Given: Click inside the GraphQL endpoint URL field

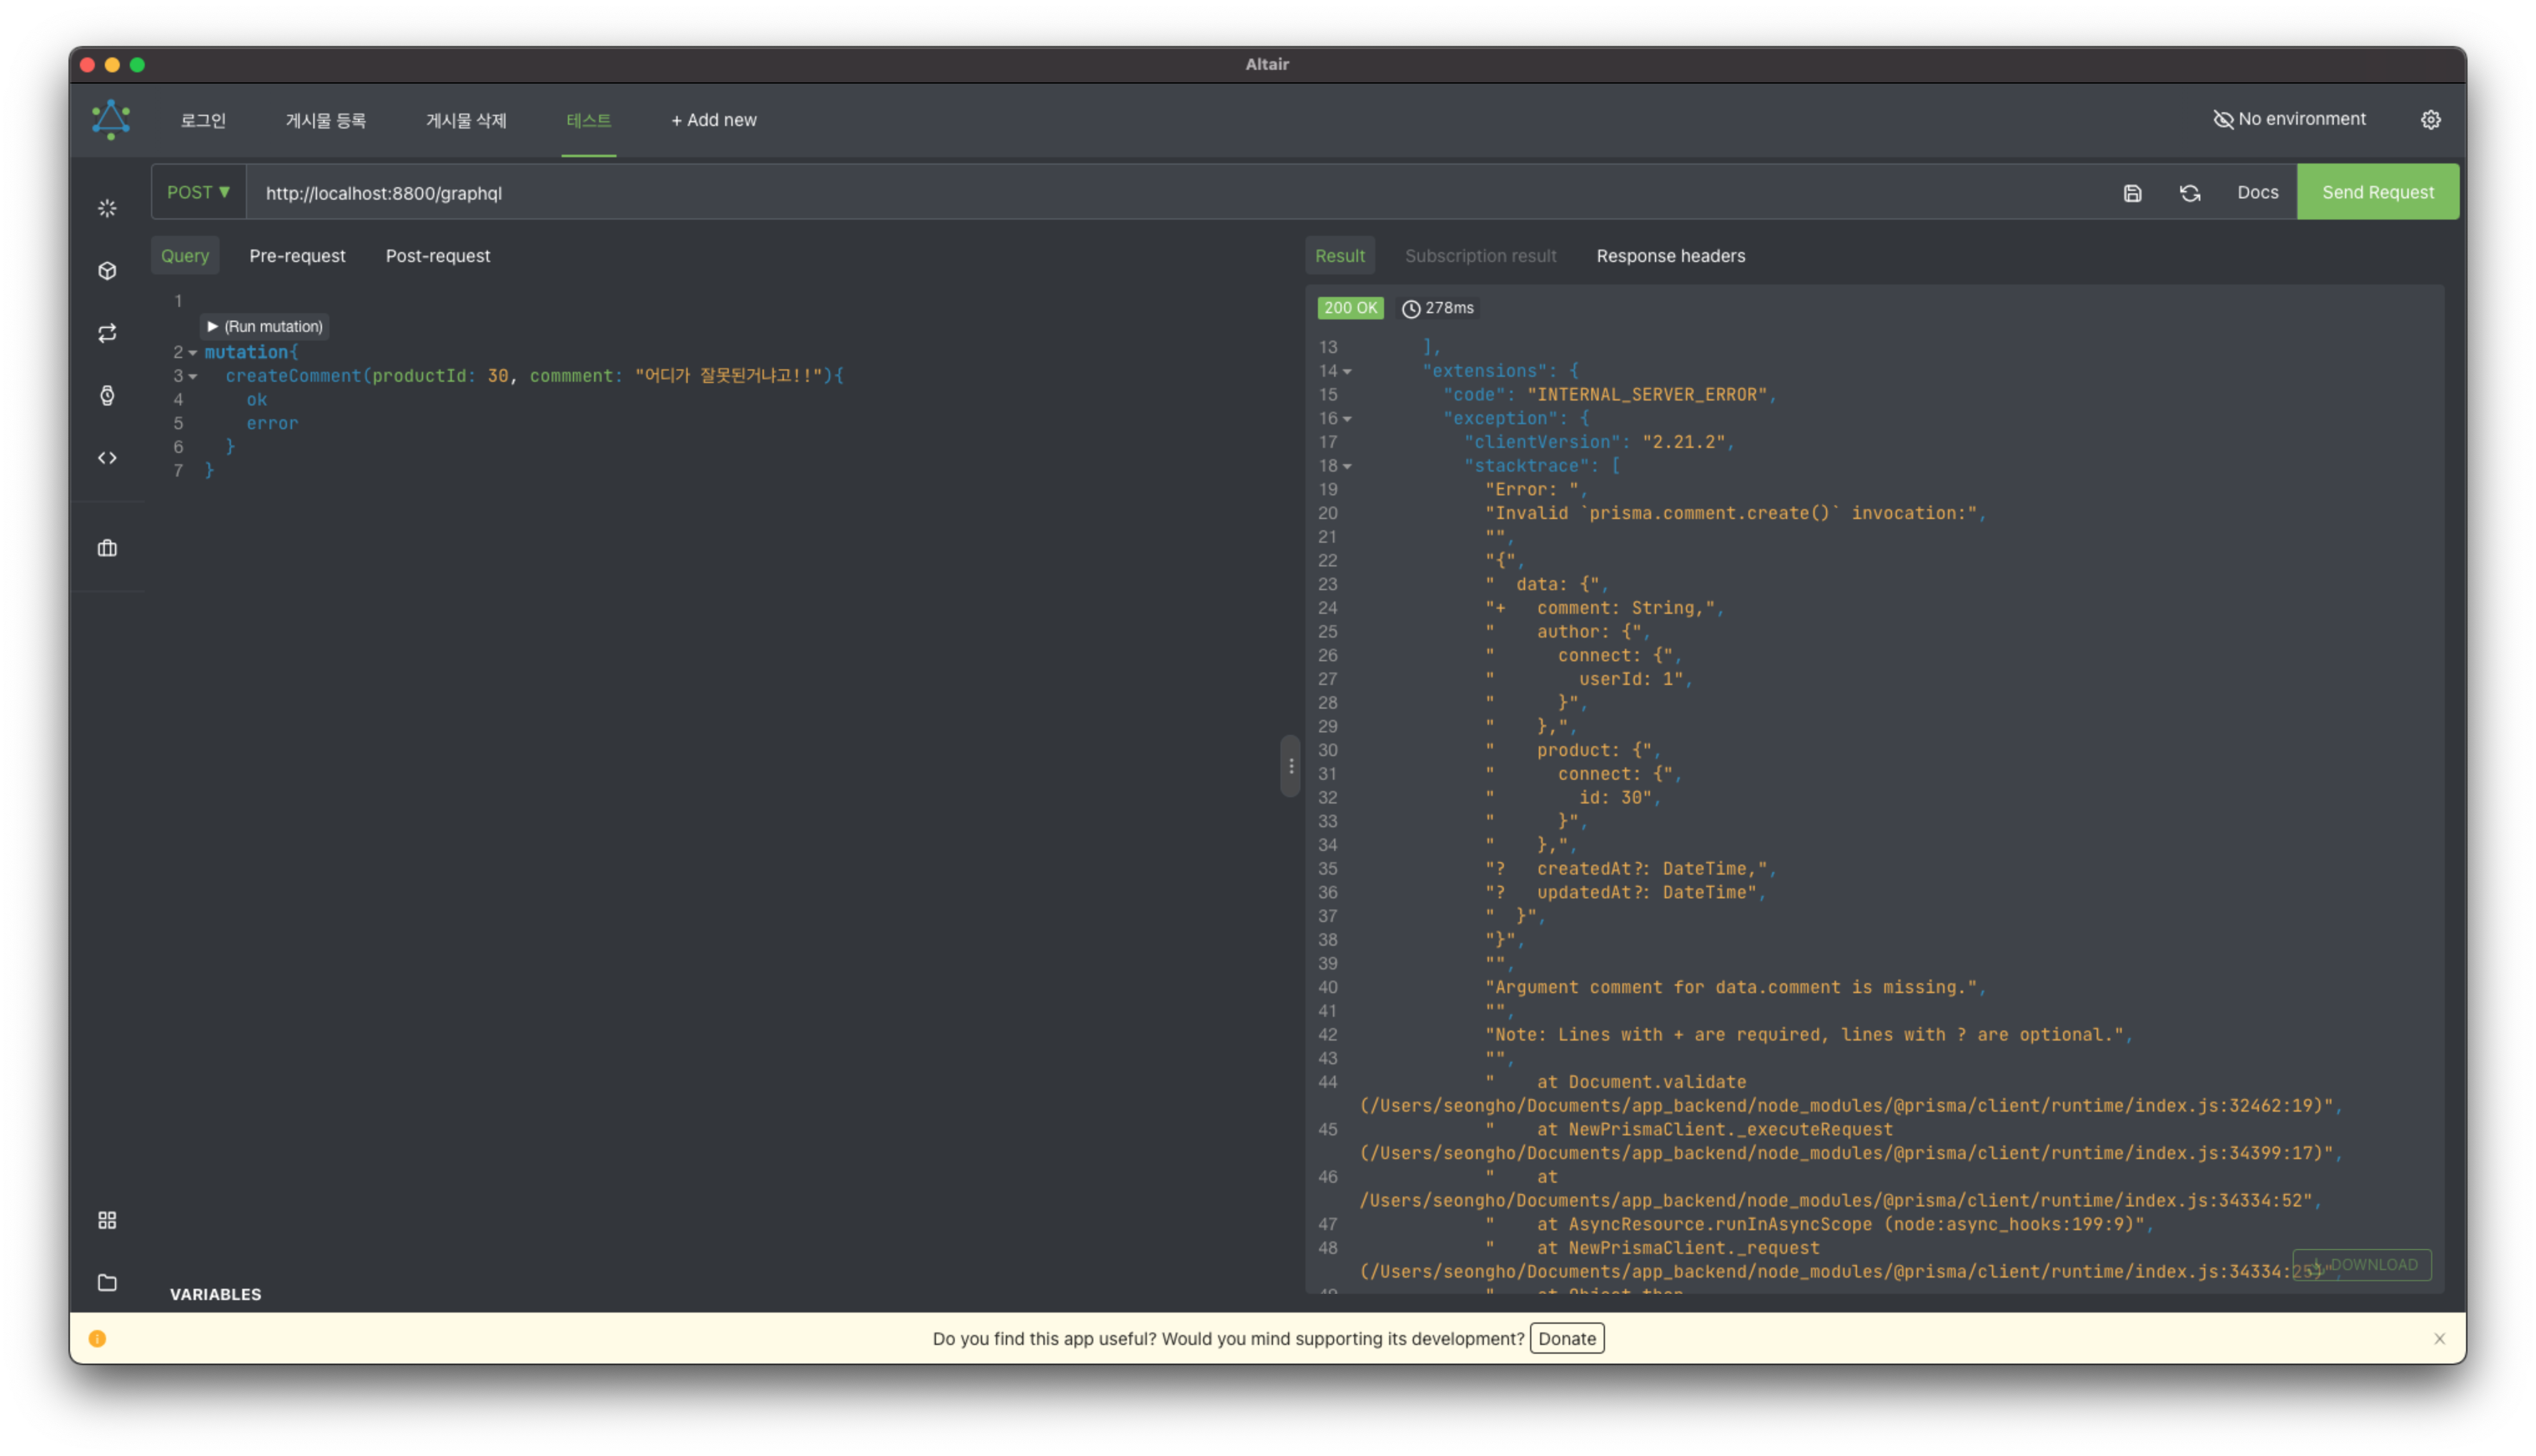Looking at the screenshot, I should [x=700, y=192].
